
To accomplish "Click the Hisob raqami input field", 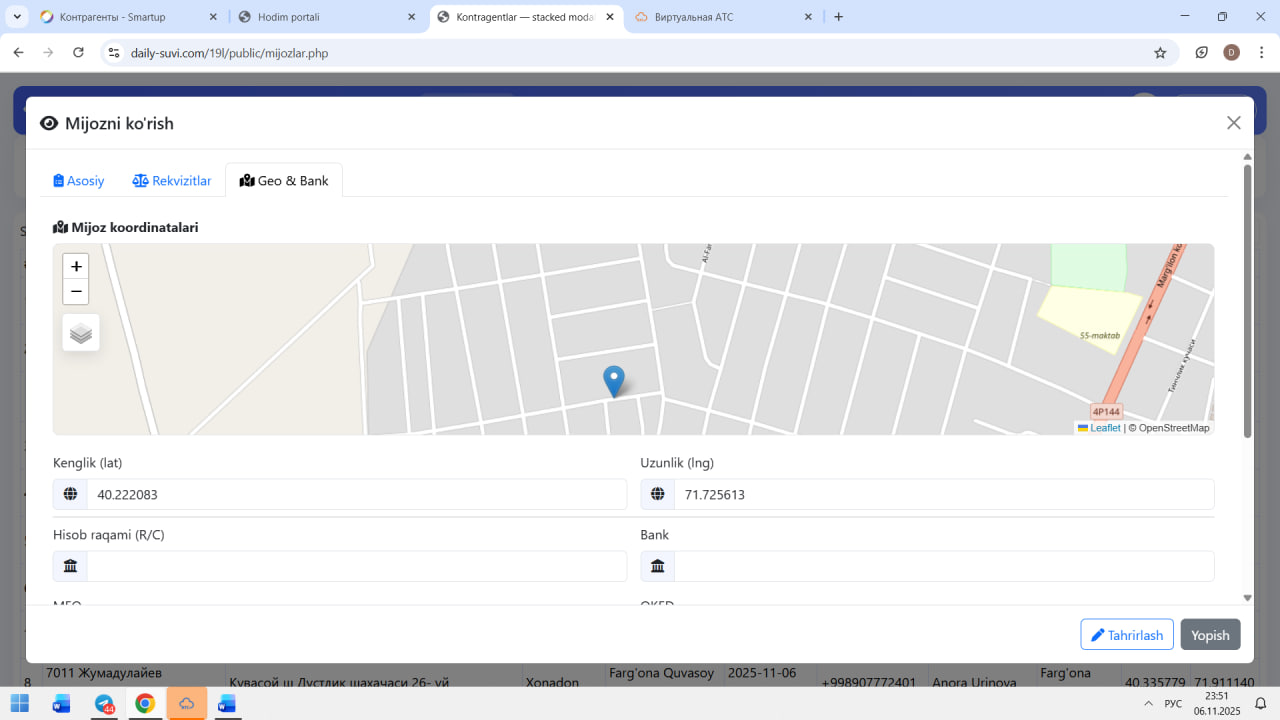I will [x=355, y=566].
